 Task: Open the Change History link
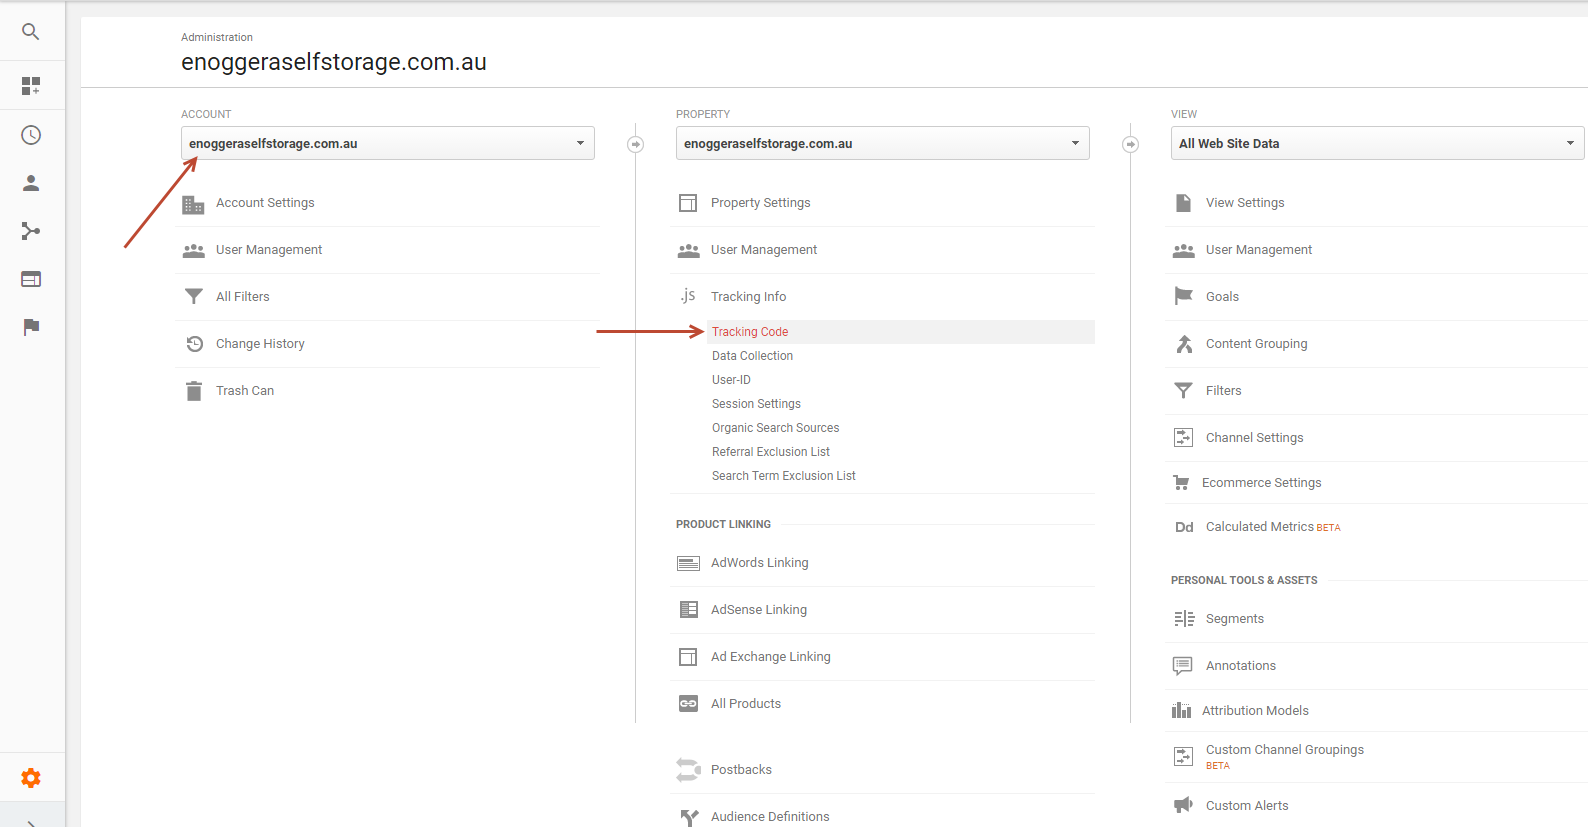(x=260, y=344)
